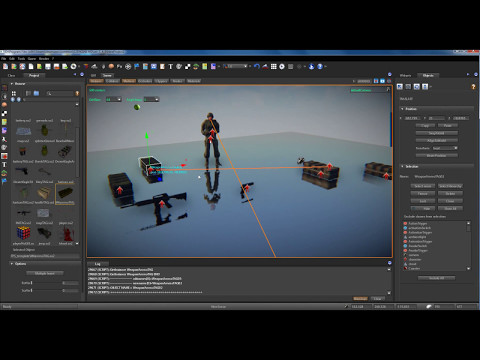The height and width of the screenshot is (360, 480).
Task: Toggle the Markers display button
Action: [129, 81]
